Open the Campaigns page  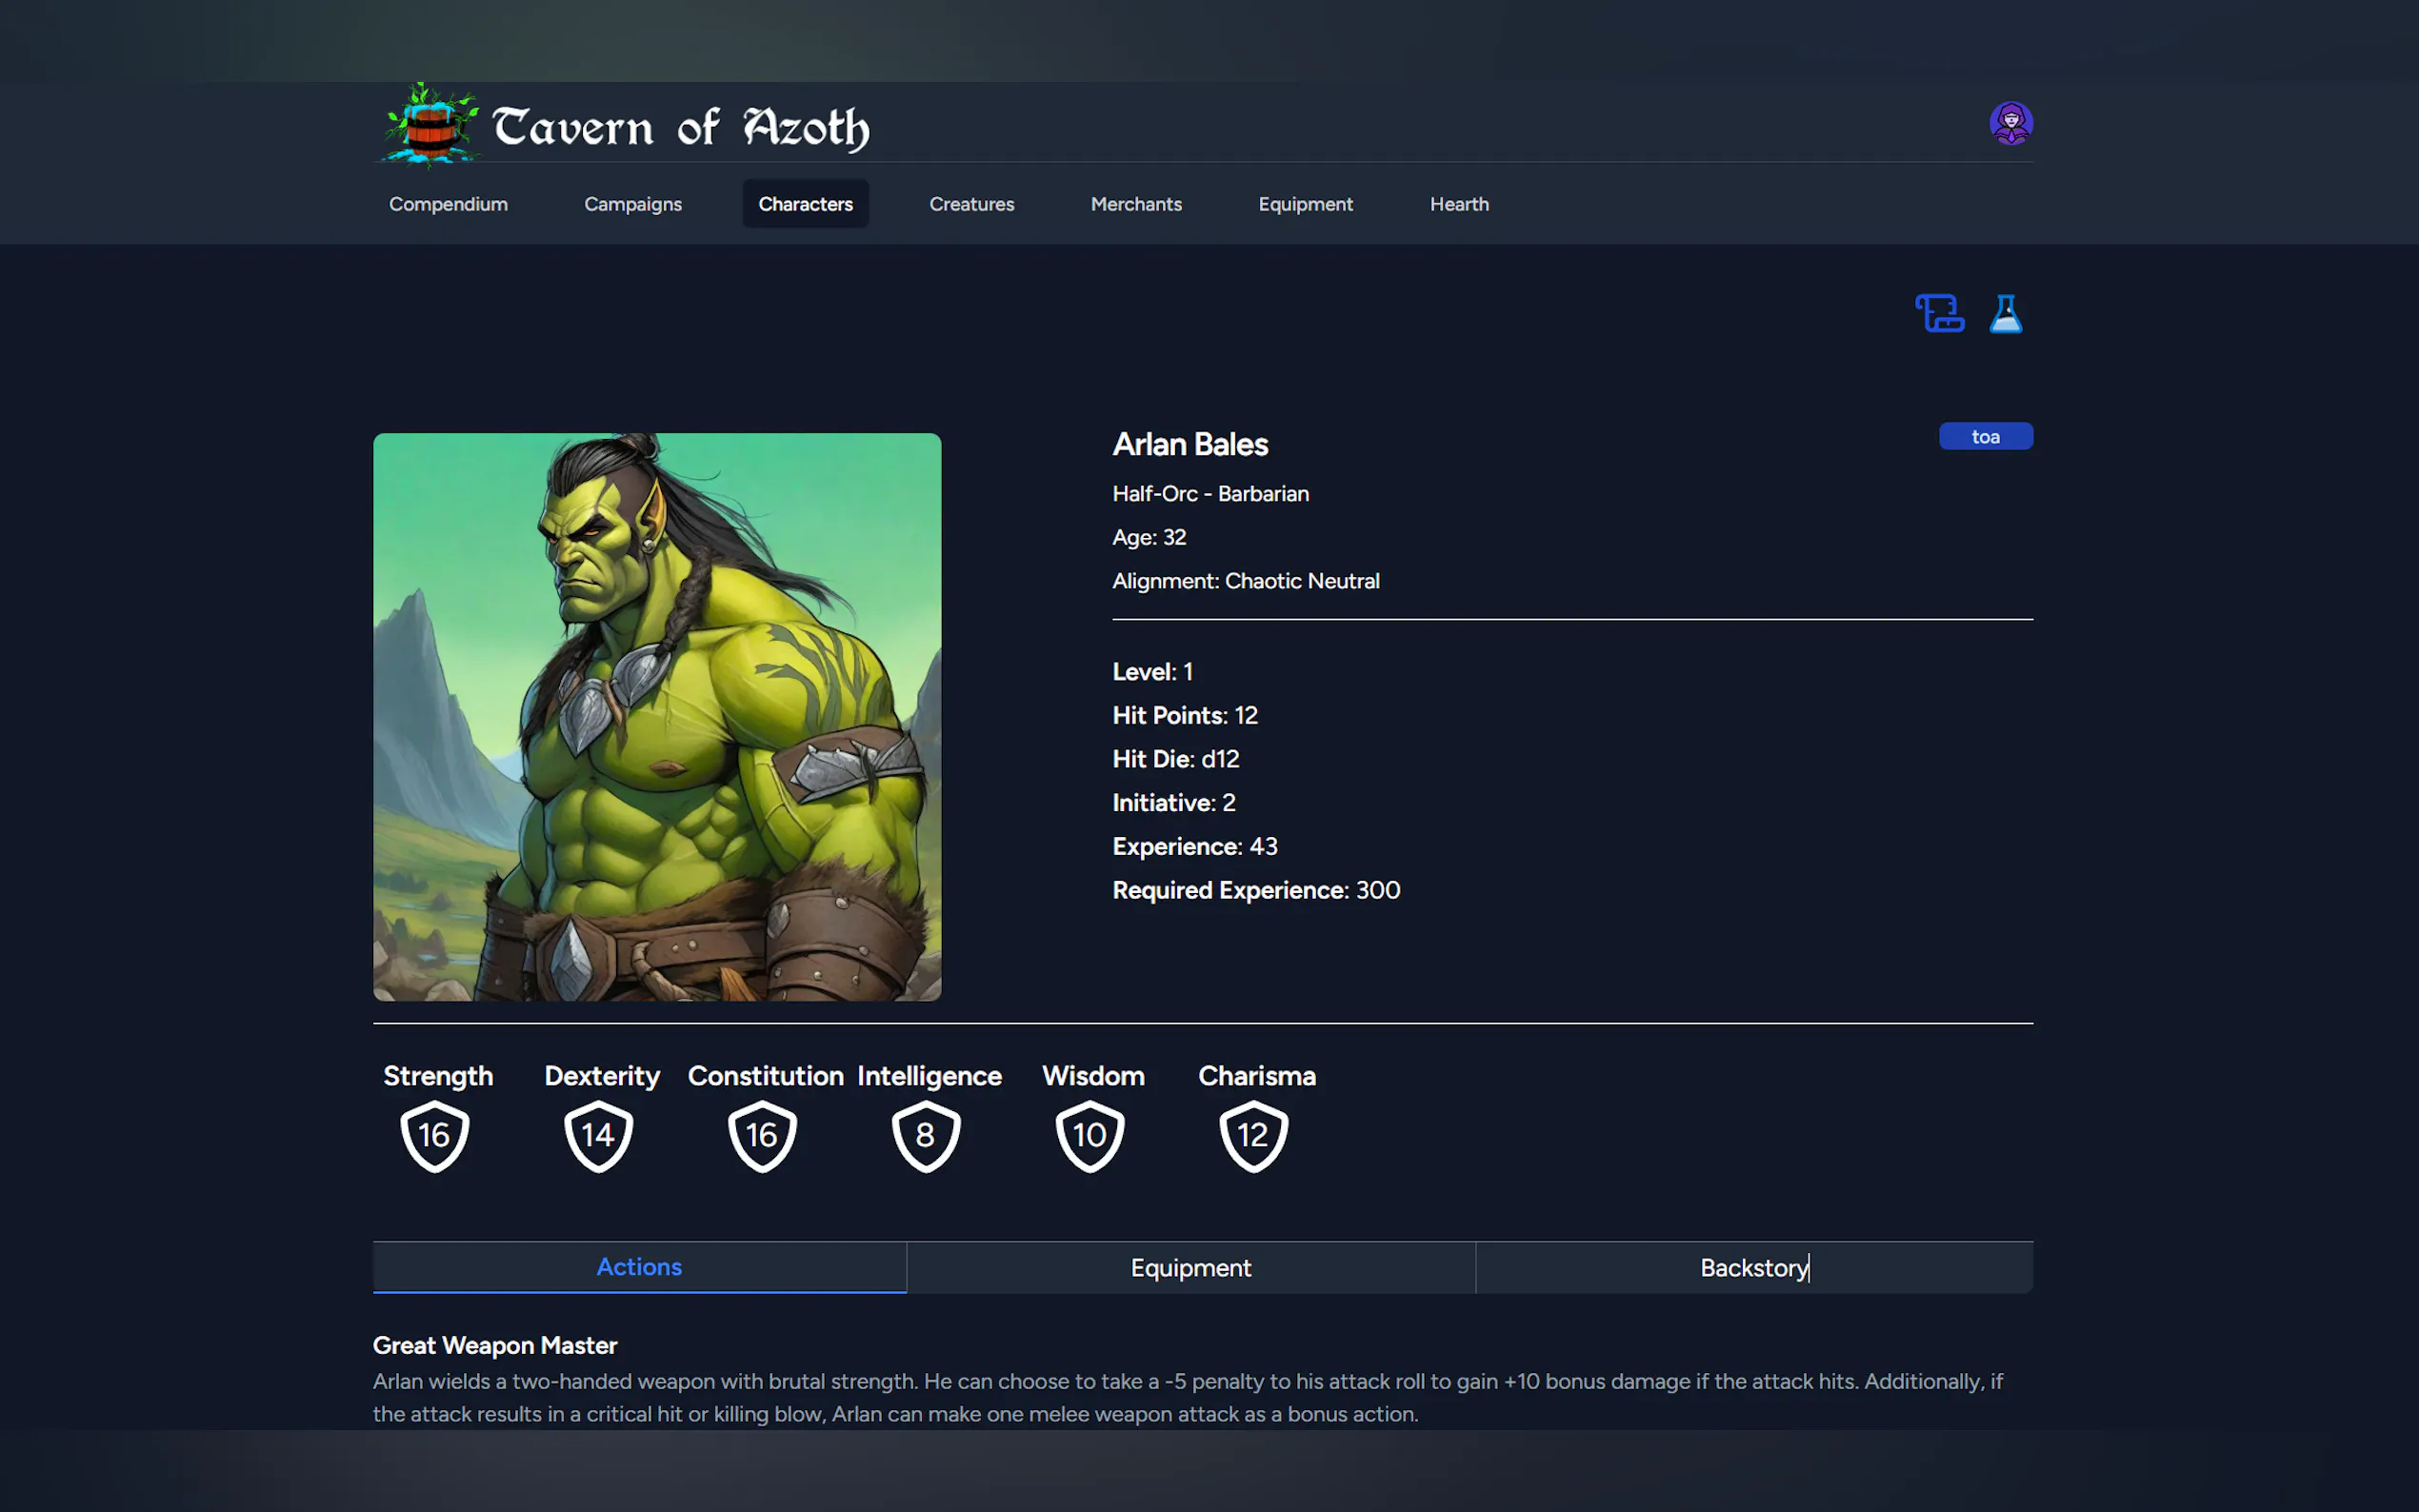tap(632, 203)
